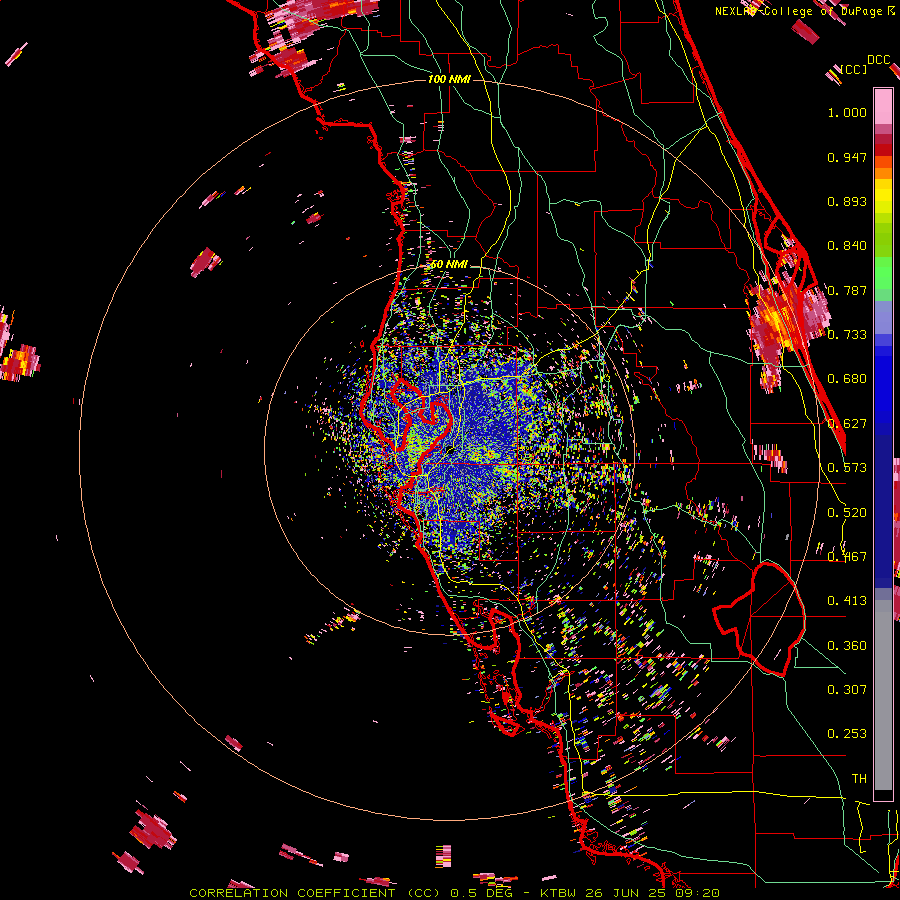The width and height of the screenshot is (900, 900).
Task: Pick the gray swatch beside 0.307
Action: click(883, 695)
